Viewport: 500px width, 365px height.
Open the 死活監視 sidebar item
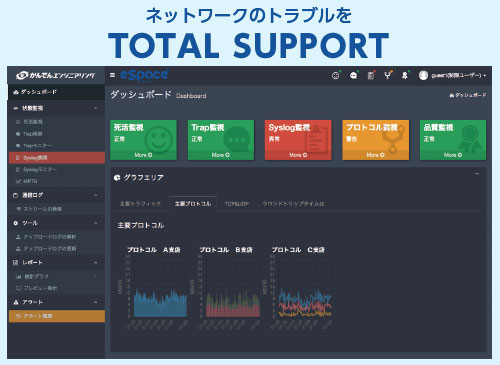coord(56,122)
